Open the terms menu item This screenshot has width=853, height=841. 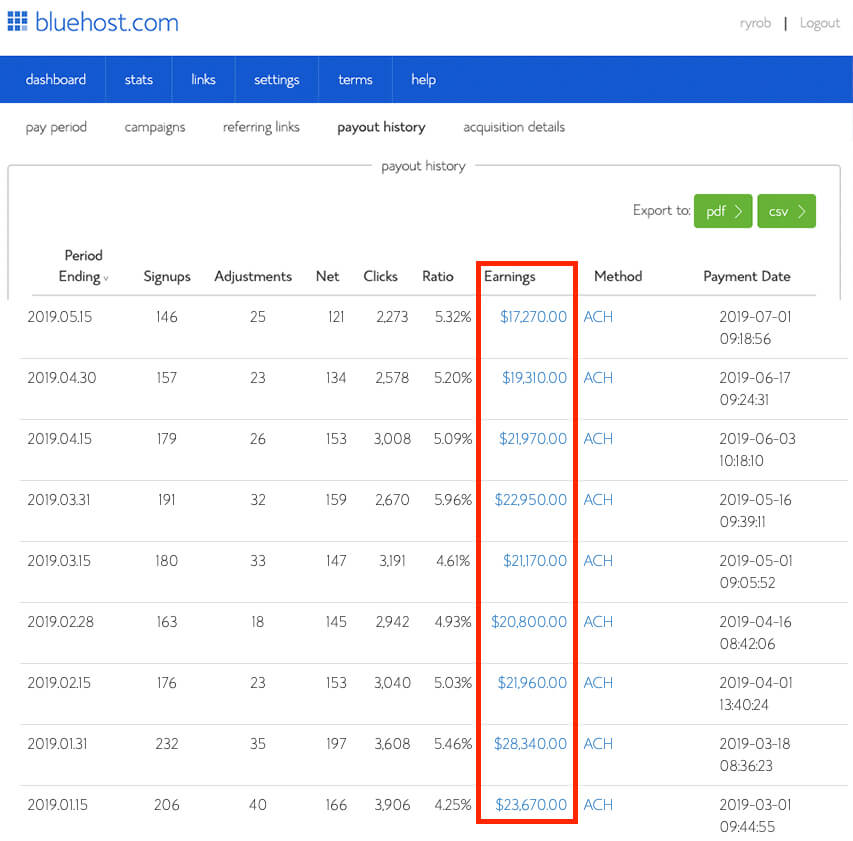tap(355, 79)
